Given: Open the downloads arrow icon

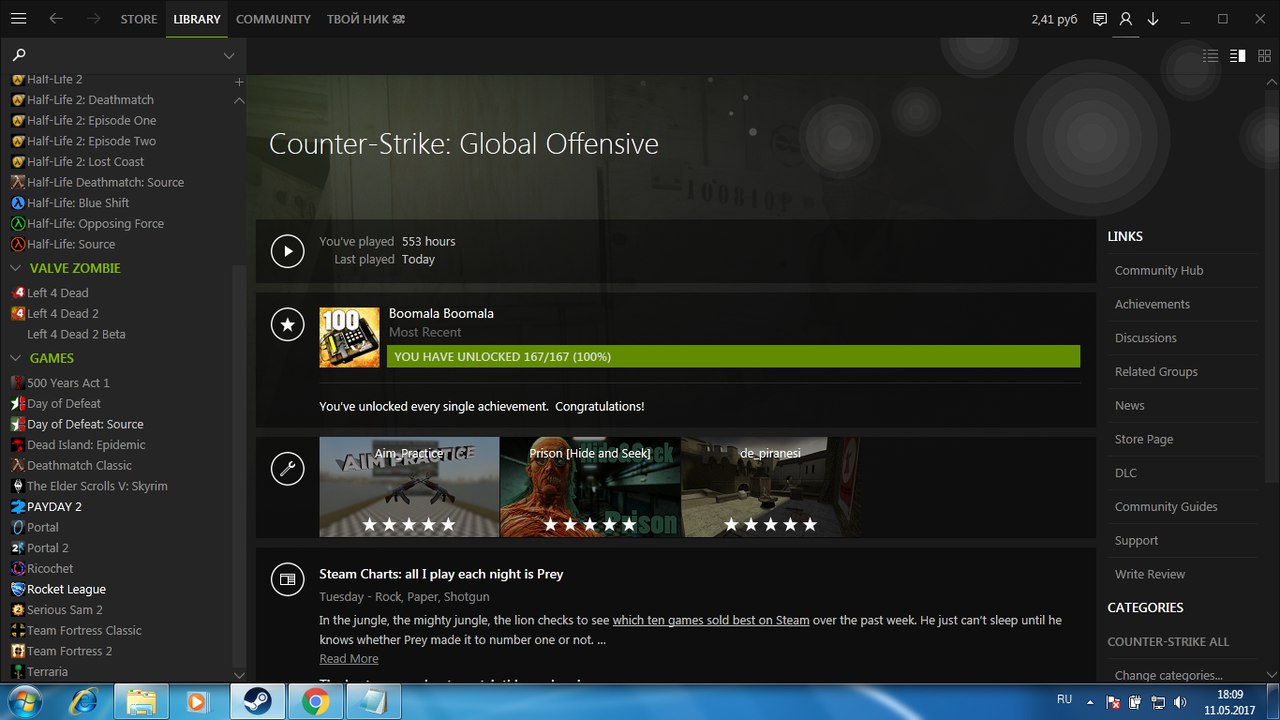Looking at the screenshot, I should [x=1153, y=19].
